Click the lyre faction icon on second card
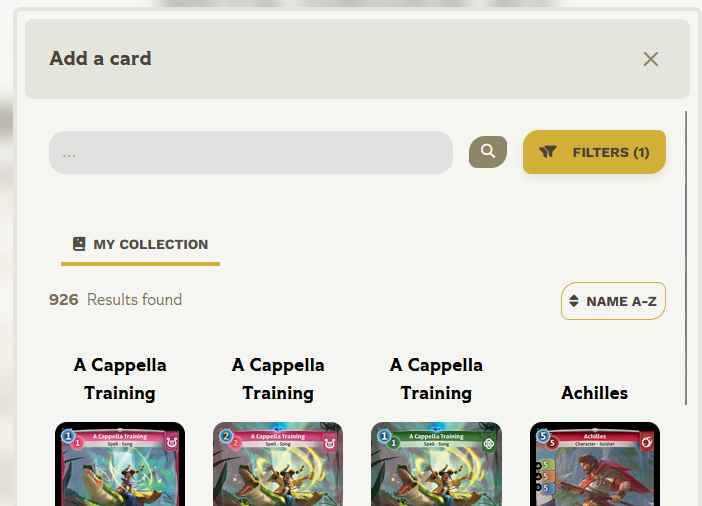 point(330,443)
